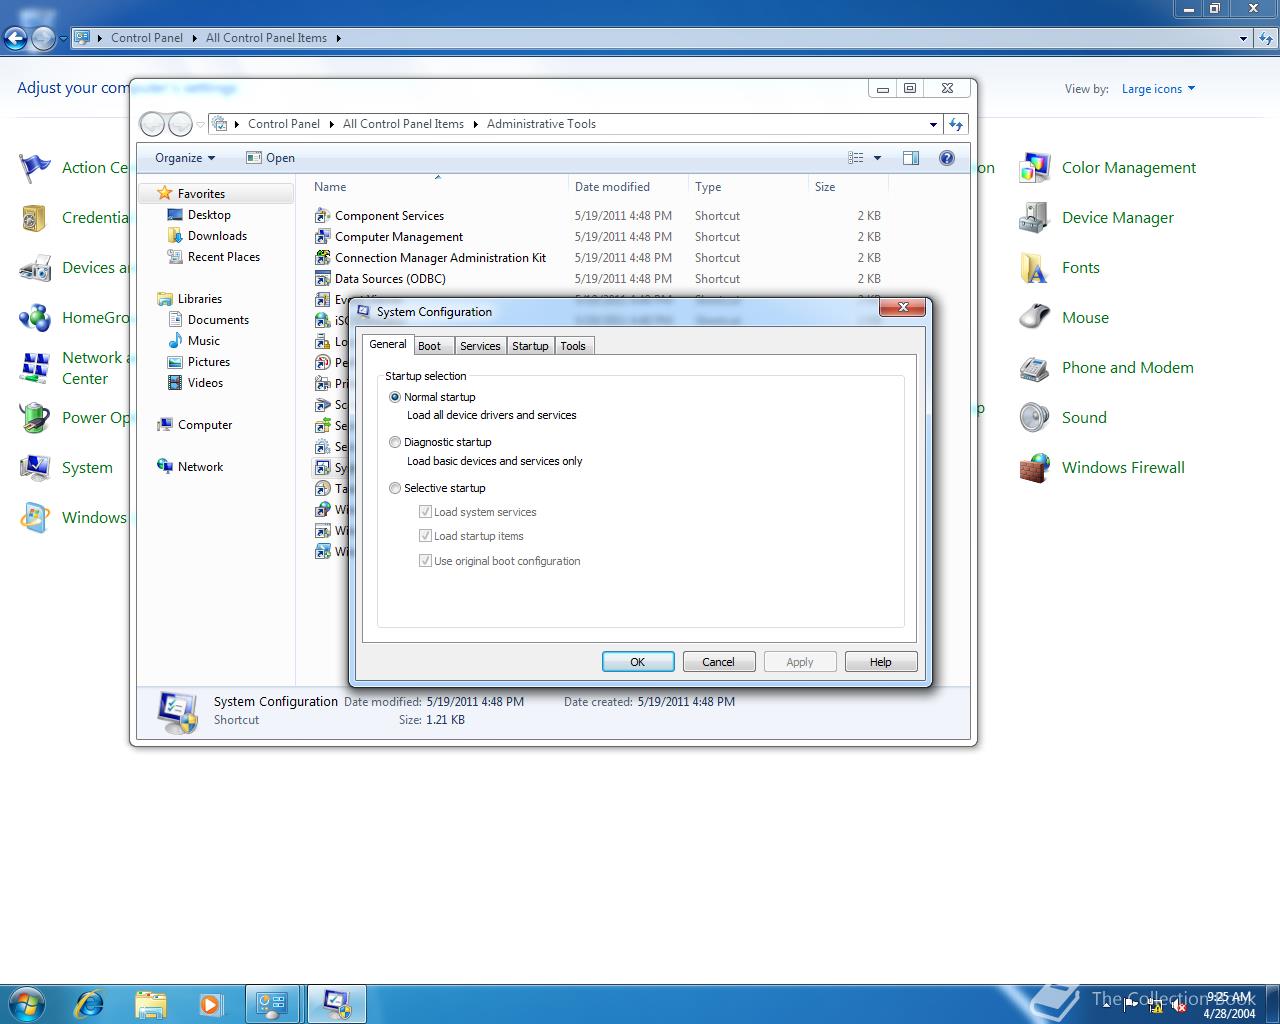
Task: Click the Cancel button in System Configuration
Action: (x=718, y=662)
